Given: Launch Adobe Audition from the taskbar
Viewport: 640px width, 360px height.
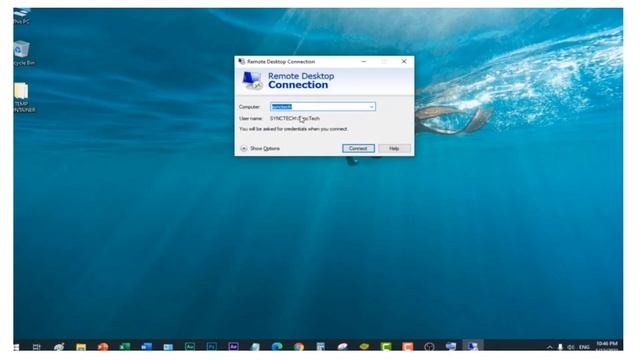Looking at the screenshot, I should 190,347.
